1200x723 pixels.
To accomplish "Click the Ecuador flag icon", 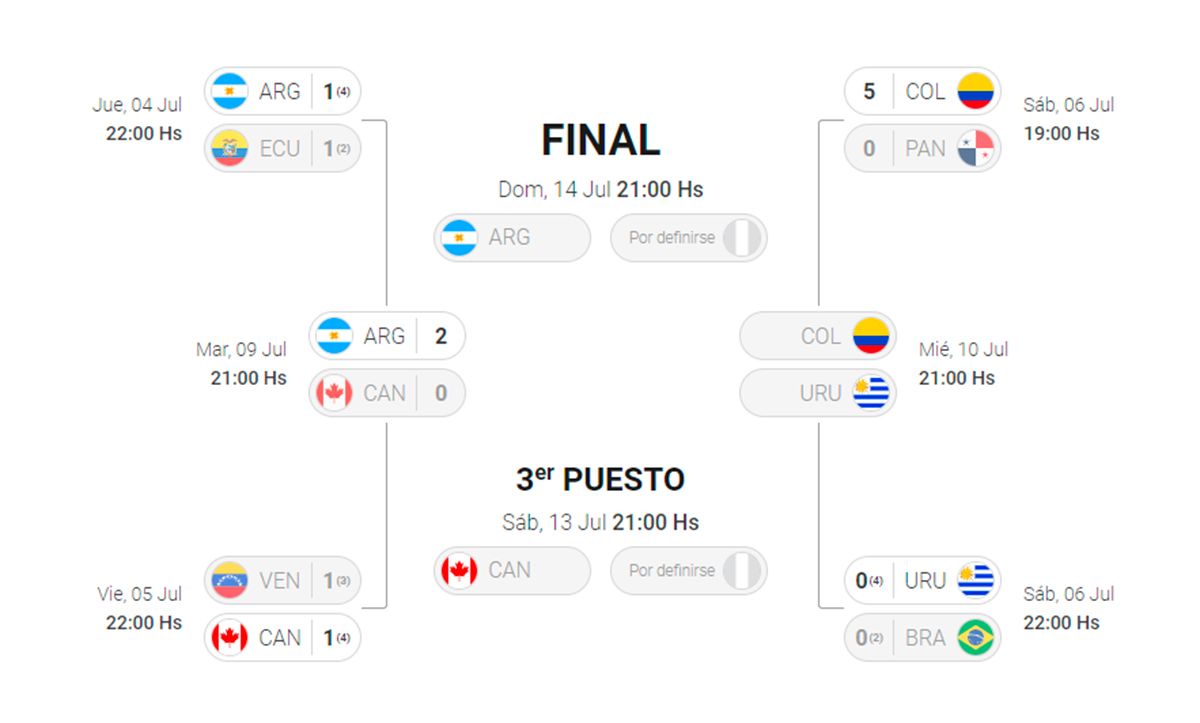I will (x=229, y=149).
